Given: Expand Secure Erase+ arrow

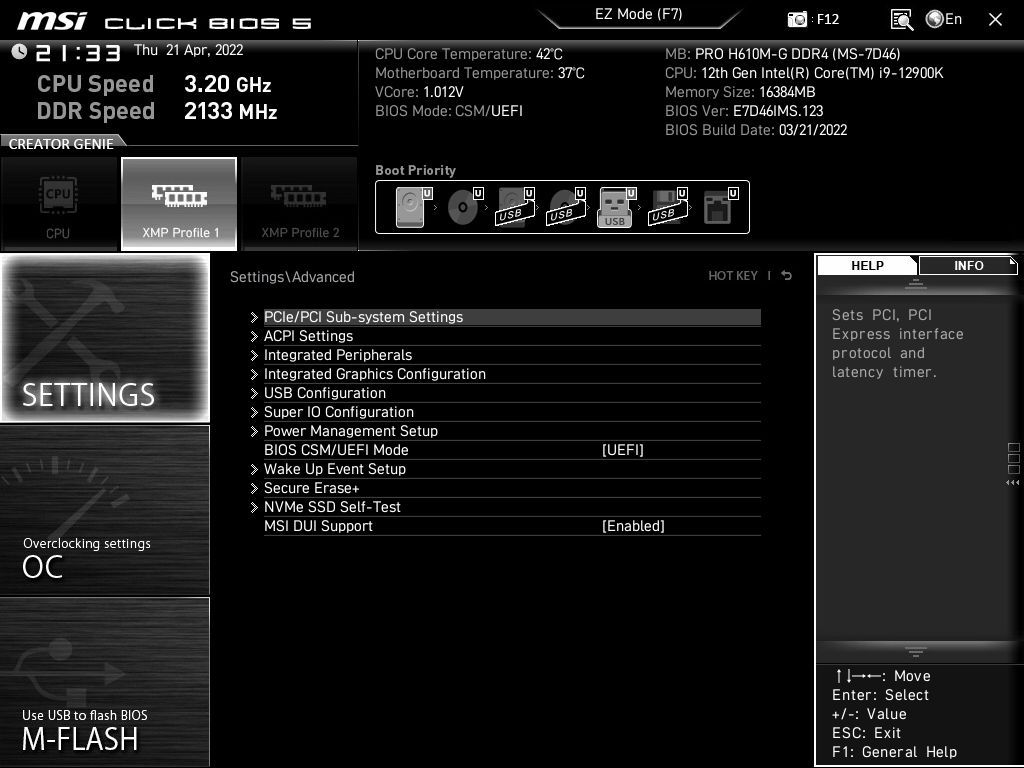Looking at the screenshot, I should click(254, 488).
